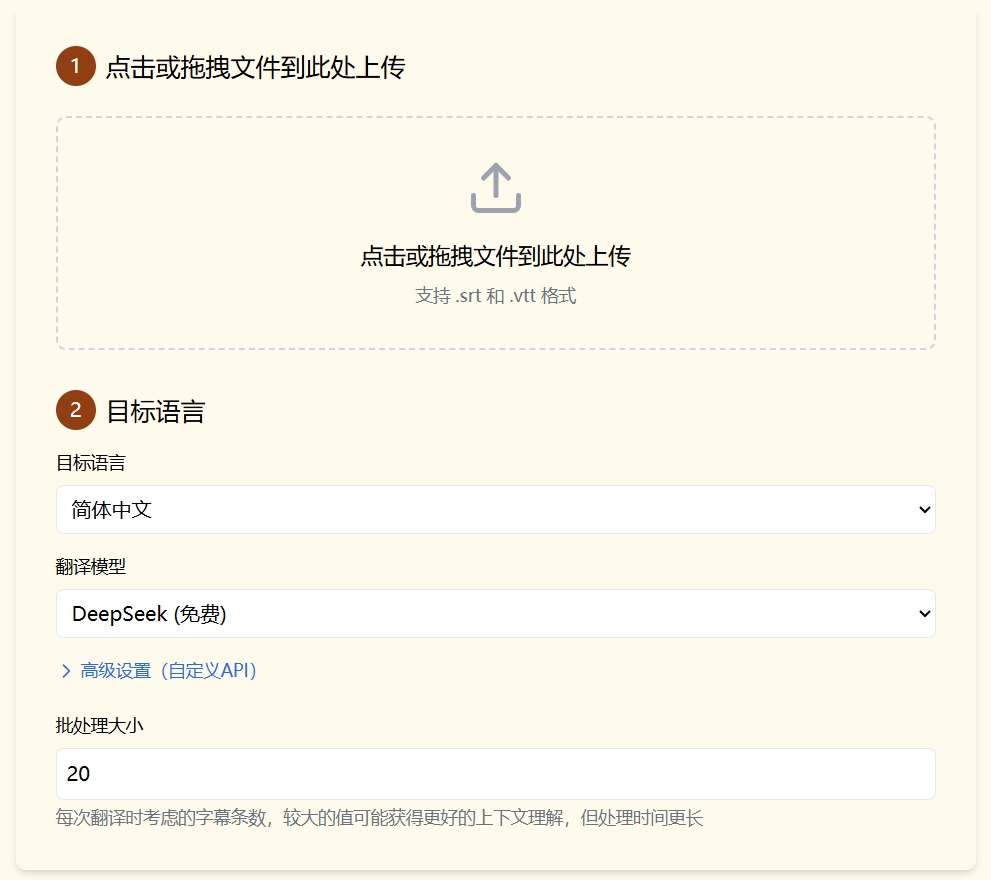The width and height of the screenshot is (991, 880).
Task: Click the small 目标语言 field label
Action: [x=91, y=463]
